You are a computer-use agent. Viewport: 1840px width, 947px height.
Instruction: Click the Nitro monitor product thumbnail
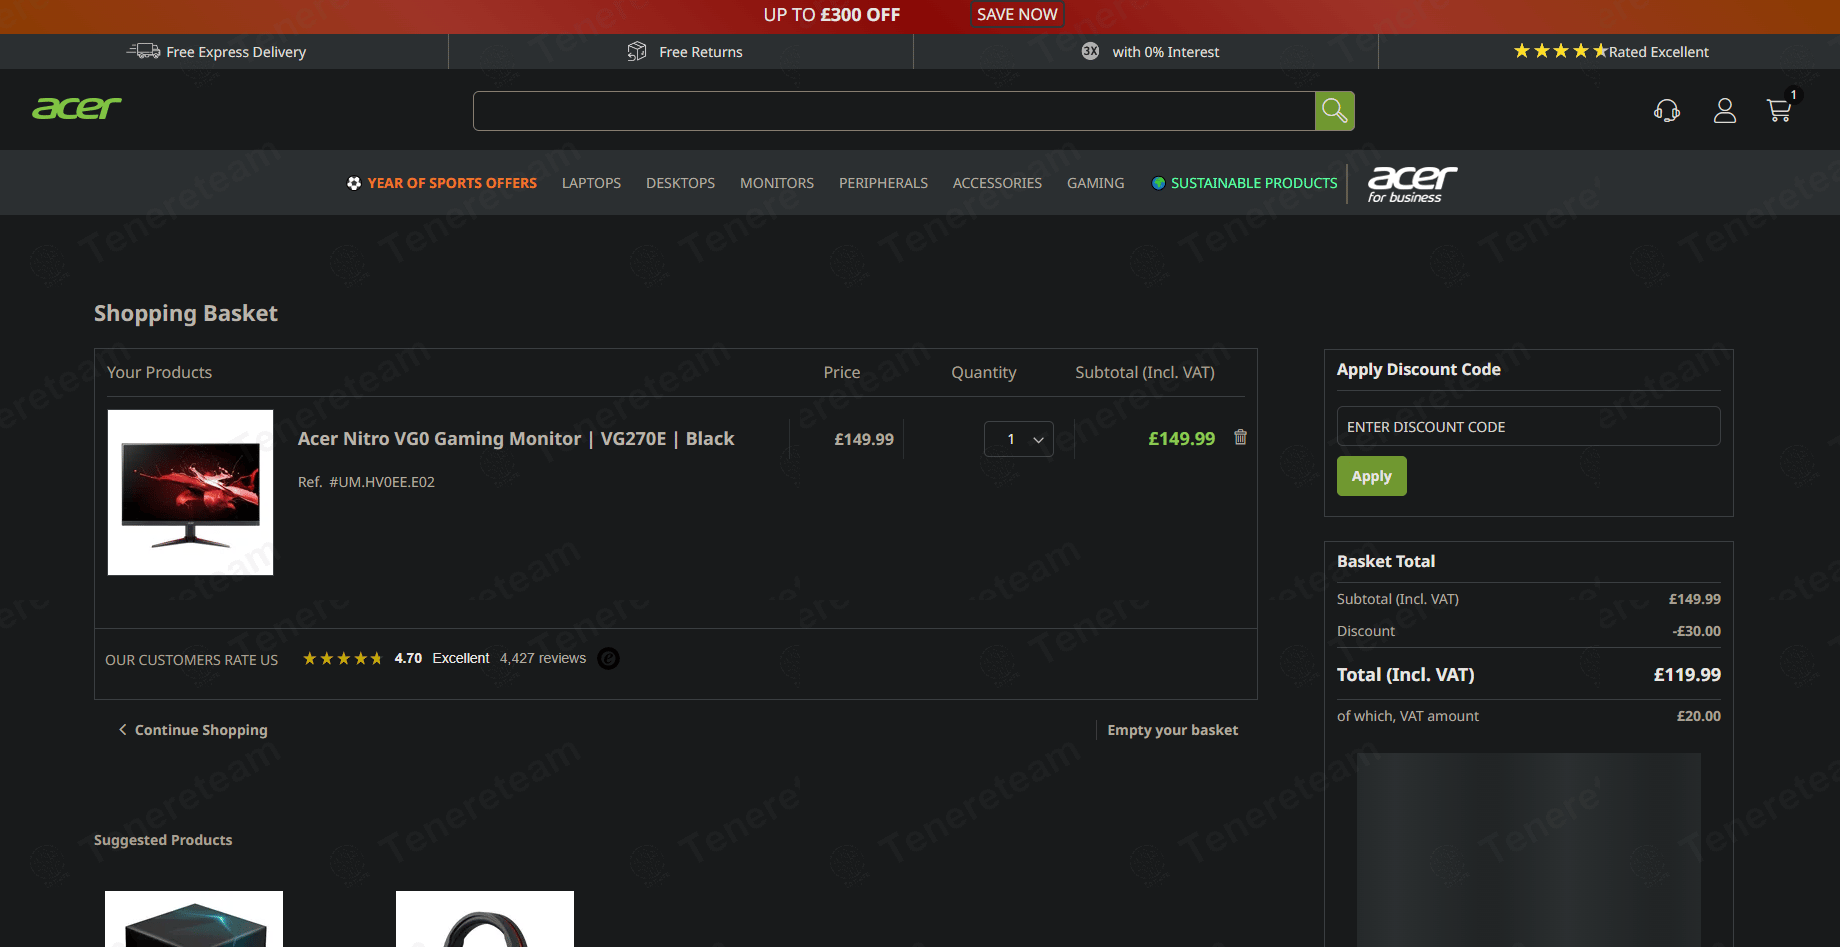pyautogui.click(x=190, y=492)
